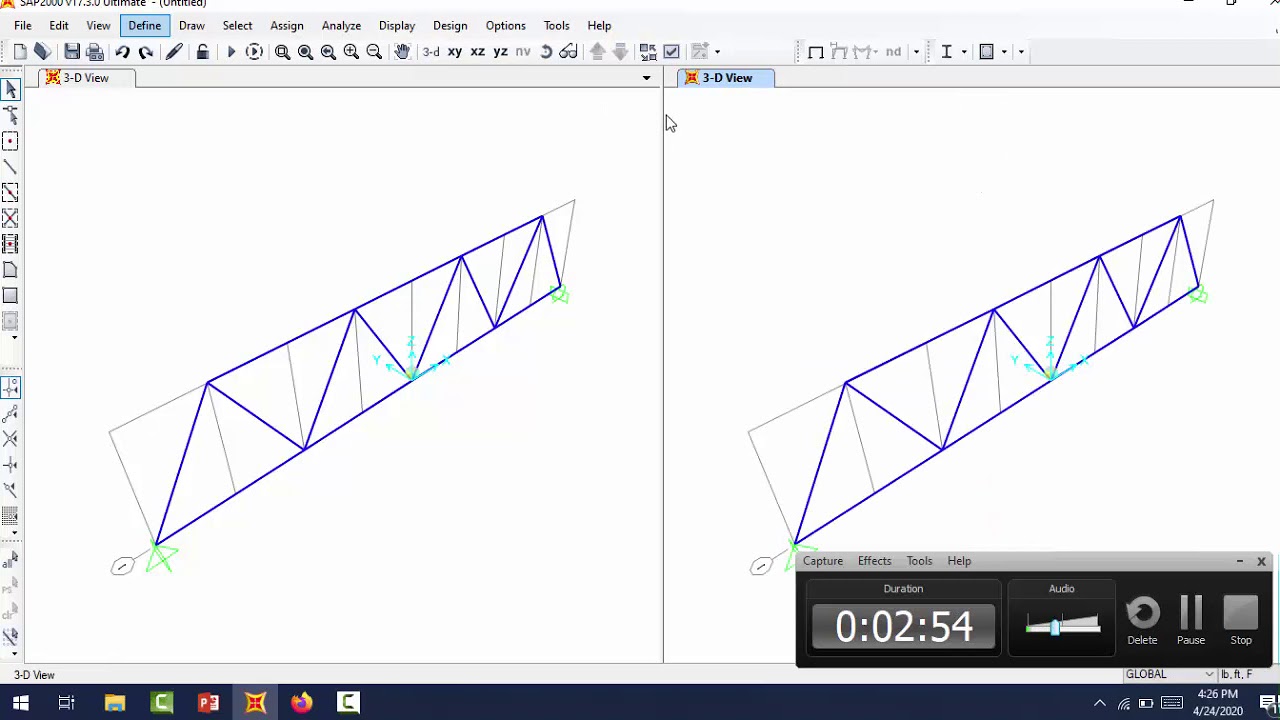This screenshot has height=720, width=1280.
Task: Toggle the model lock padlock icon
Action: (202, 52)
